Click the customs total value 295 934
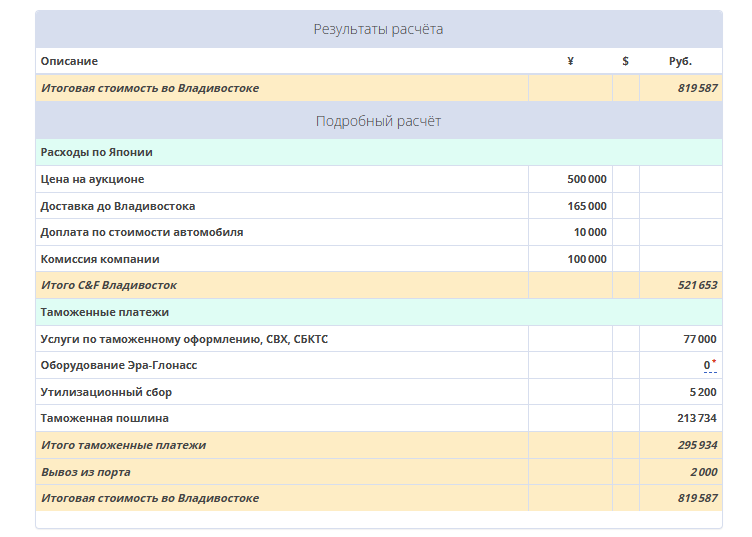This screenshot has height=537, width=752. point(697,445)
